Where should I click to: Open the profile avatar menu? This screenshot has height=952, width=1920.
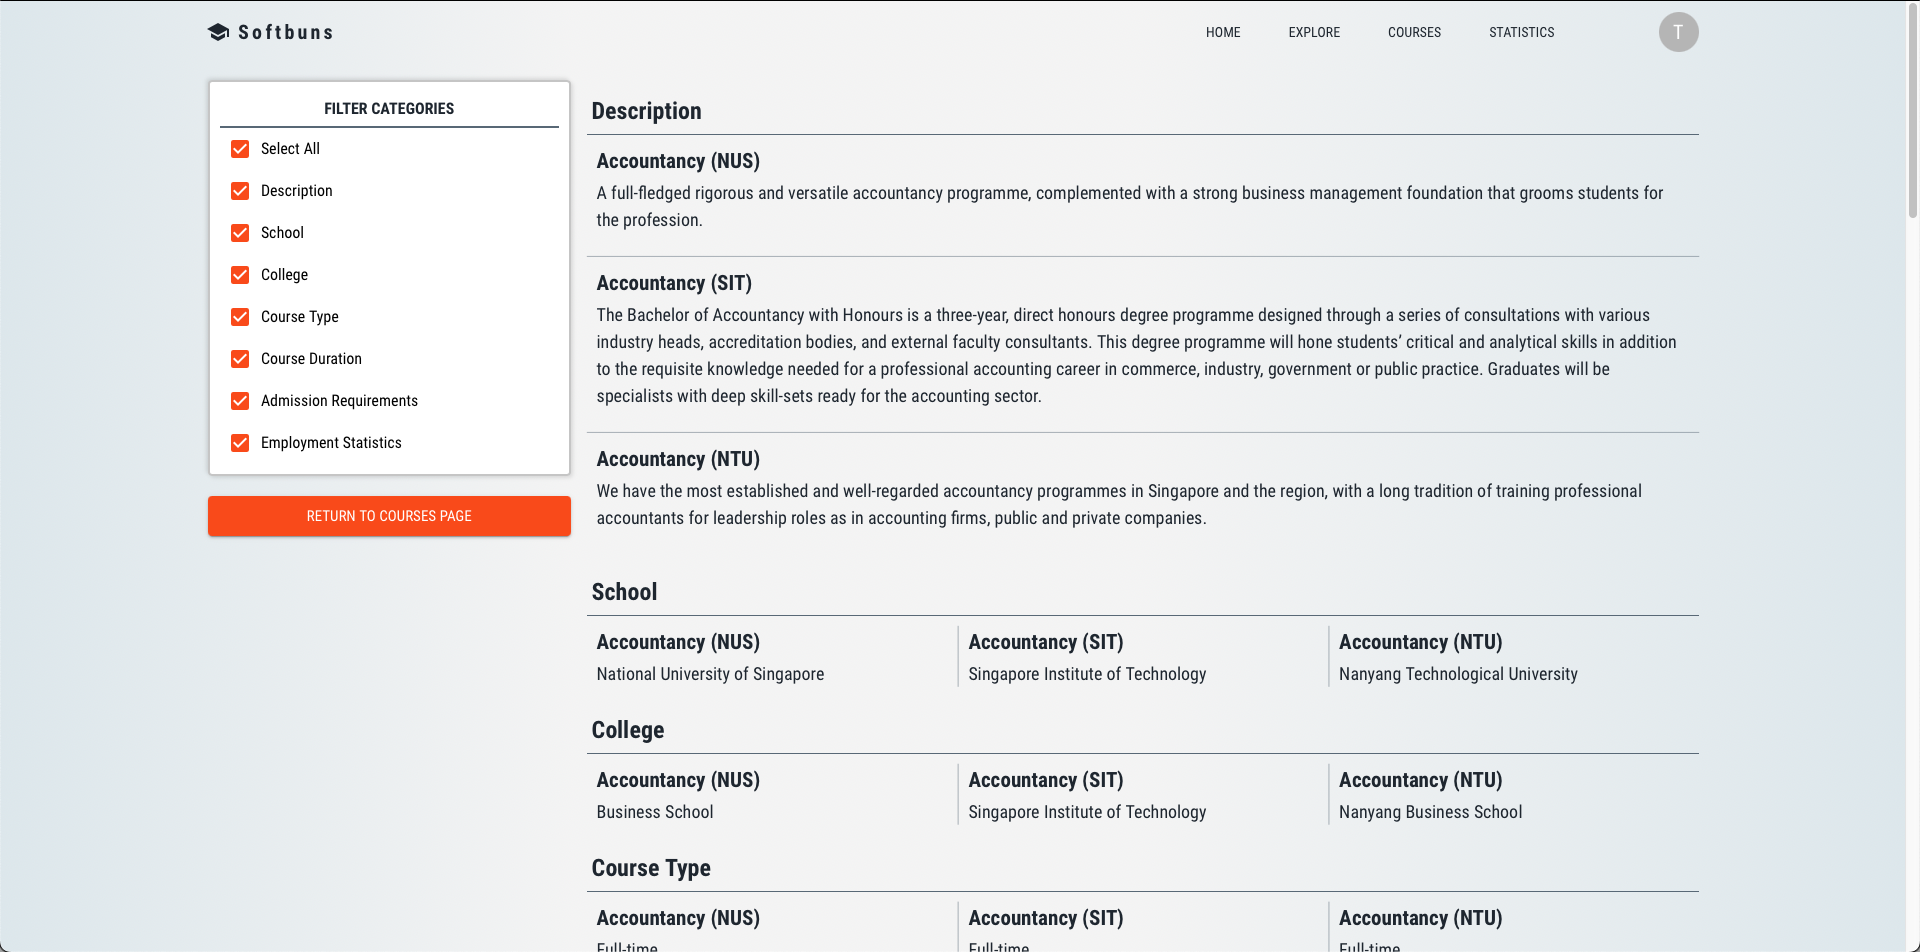(1679, 32)
